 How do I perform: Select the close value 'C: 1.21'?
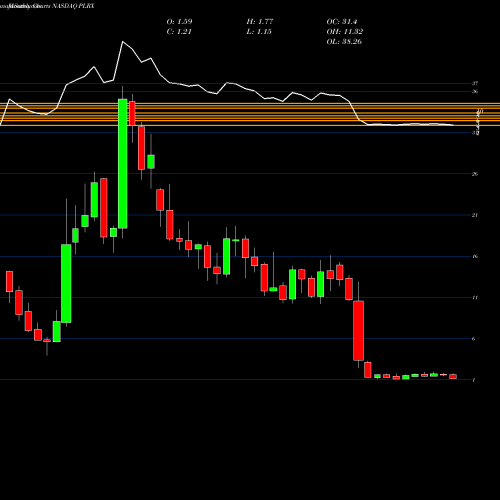coord(179,32)
